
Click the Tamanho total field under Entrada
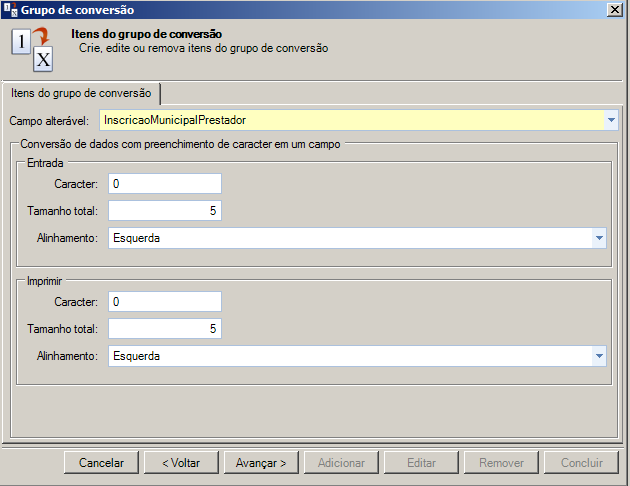tap(165, 211)
